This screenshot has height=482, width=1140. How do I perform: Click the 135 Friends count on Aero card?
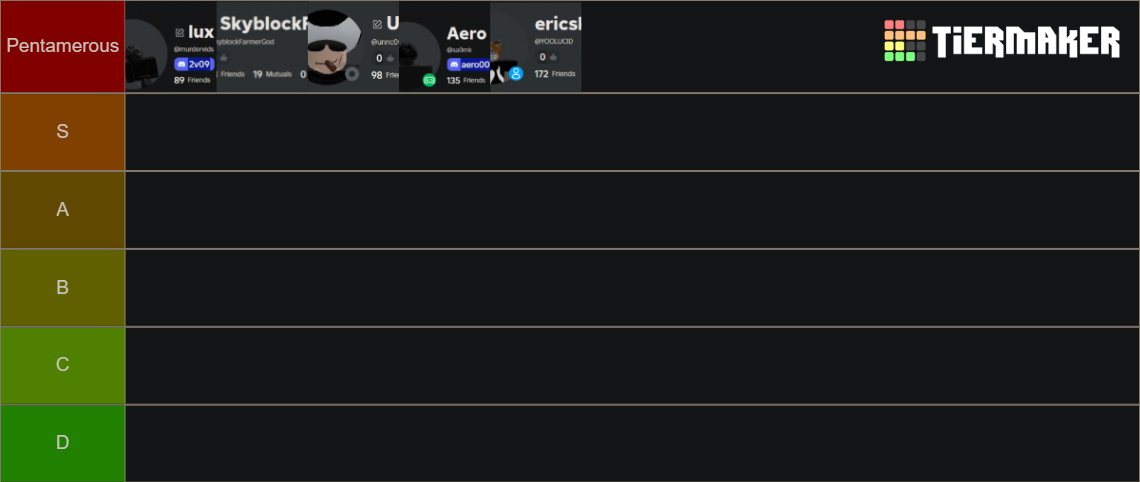pos(465,81)
